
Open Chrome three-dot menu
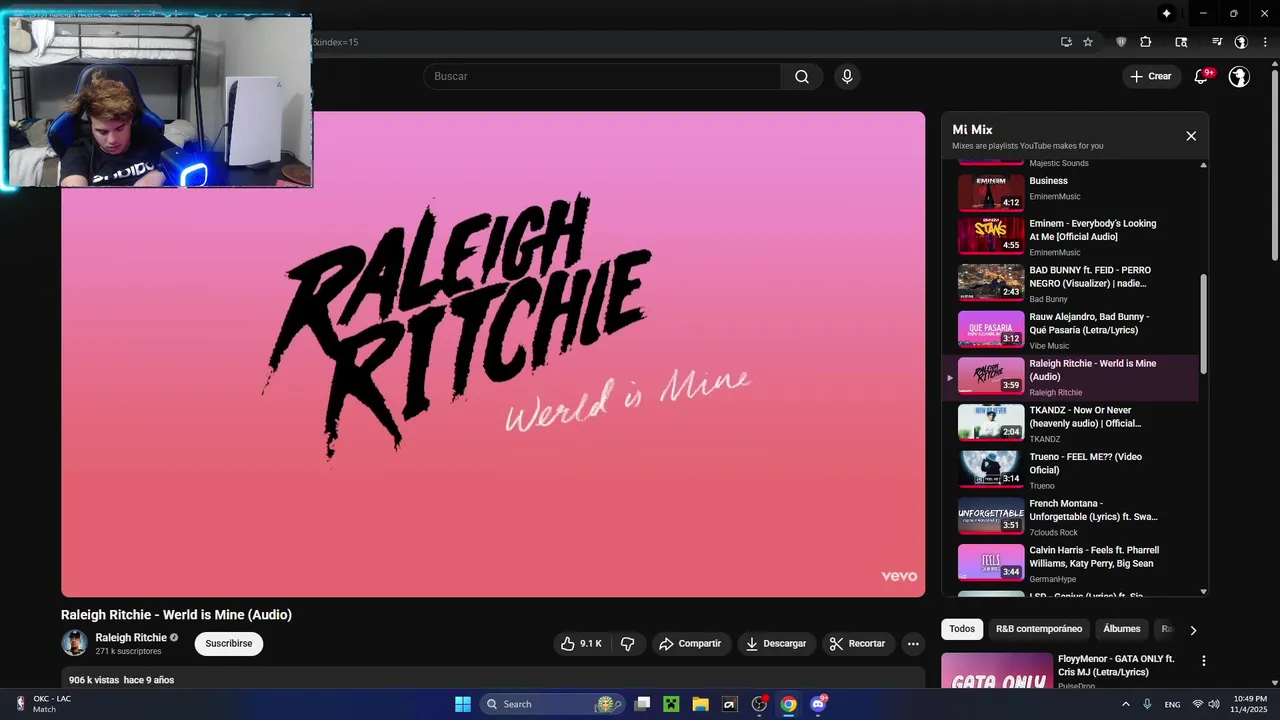[1265, 42]
